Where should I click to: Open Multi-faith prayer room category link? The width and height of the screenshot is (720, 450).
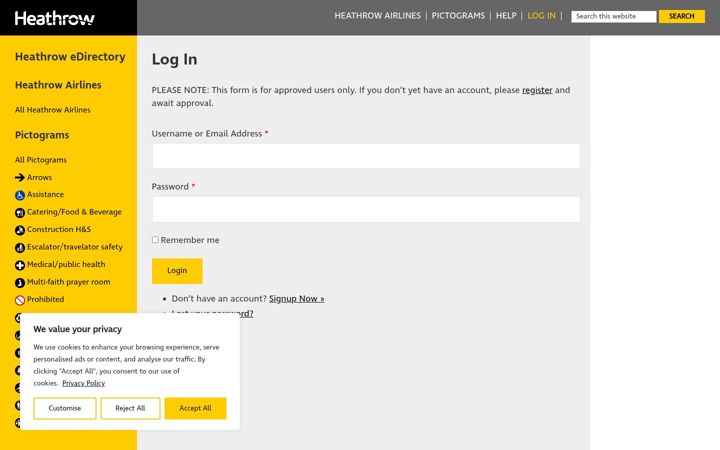[x=69, y=282]
